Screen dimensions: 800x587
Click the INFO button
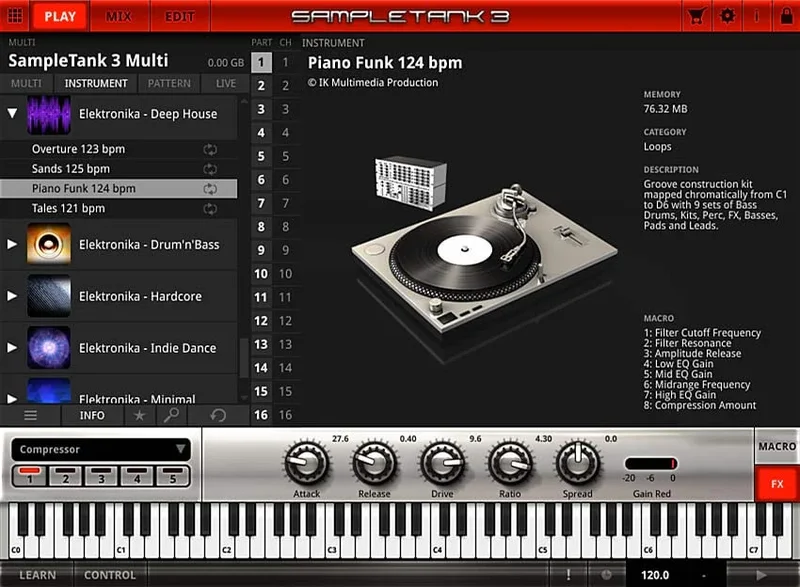[92, 415]
